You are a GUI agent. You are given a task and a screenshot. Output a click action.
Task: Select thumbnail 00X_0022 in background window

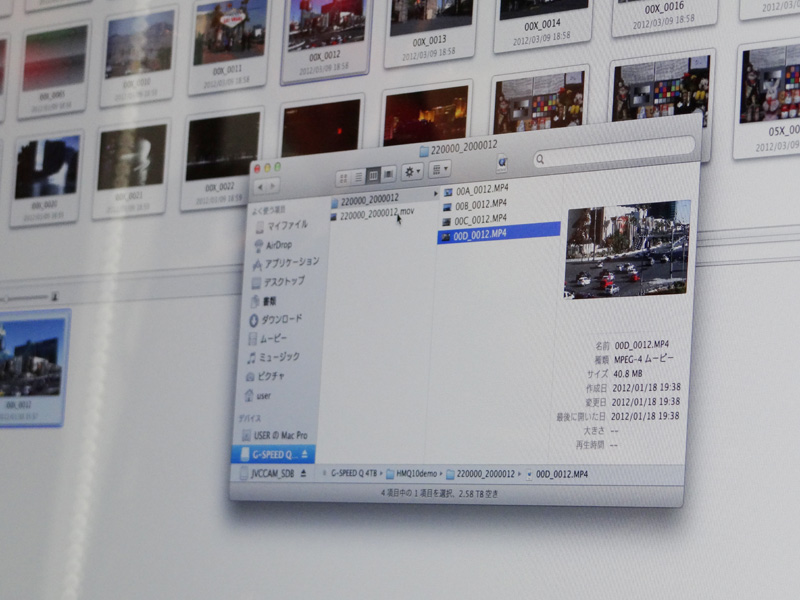[221, 158]
